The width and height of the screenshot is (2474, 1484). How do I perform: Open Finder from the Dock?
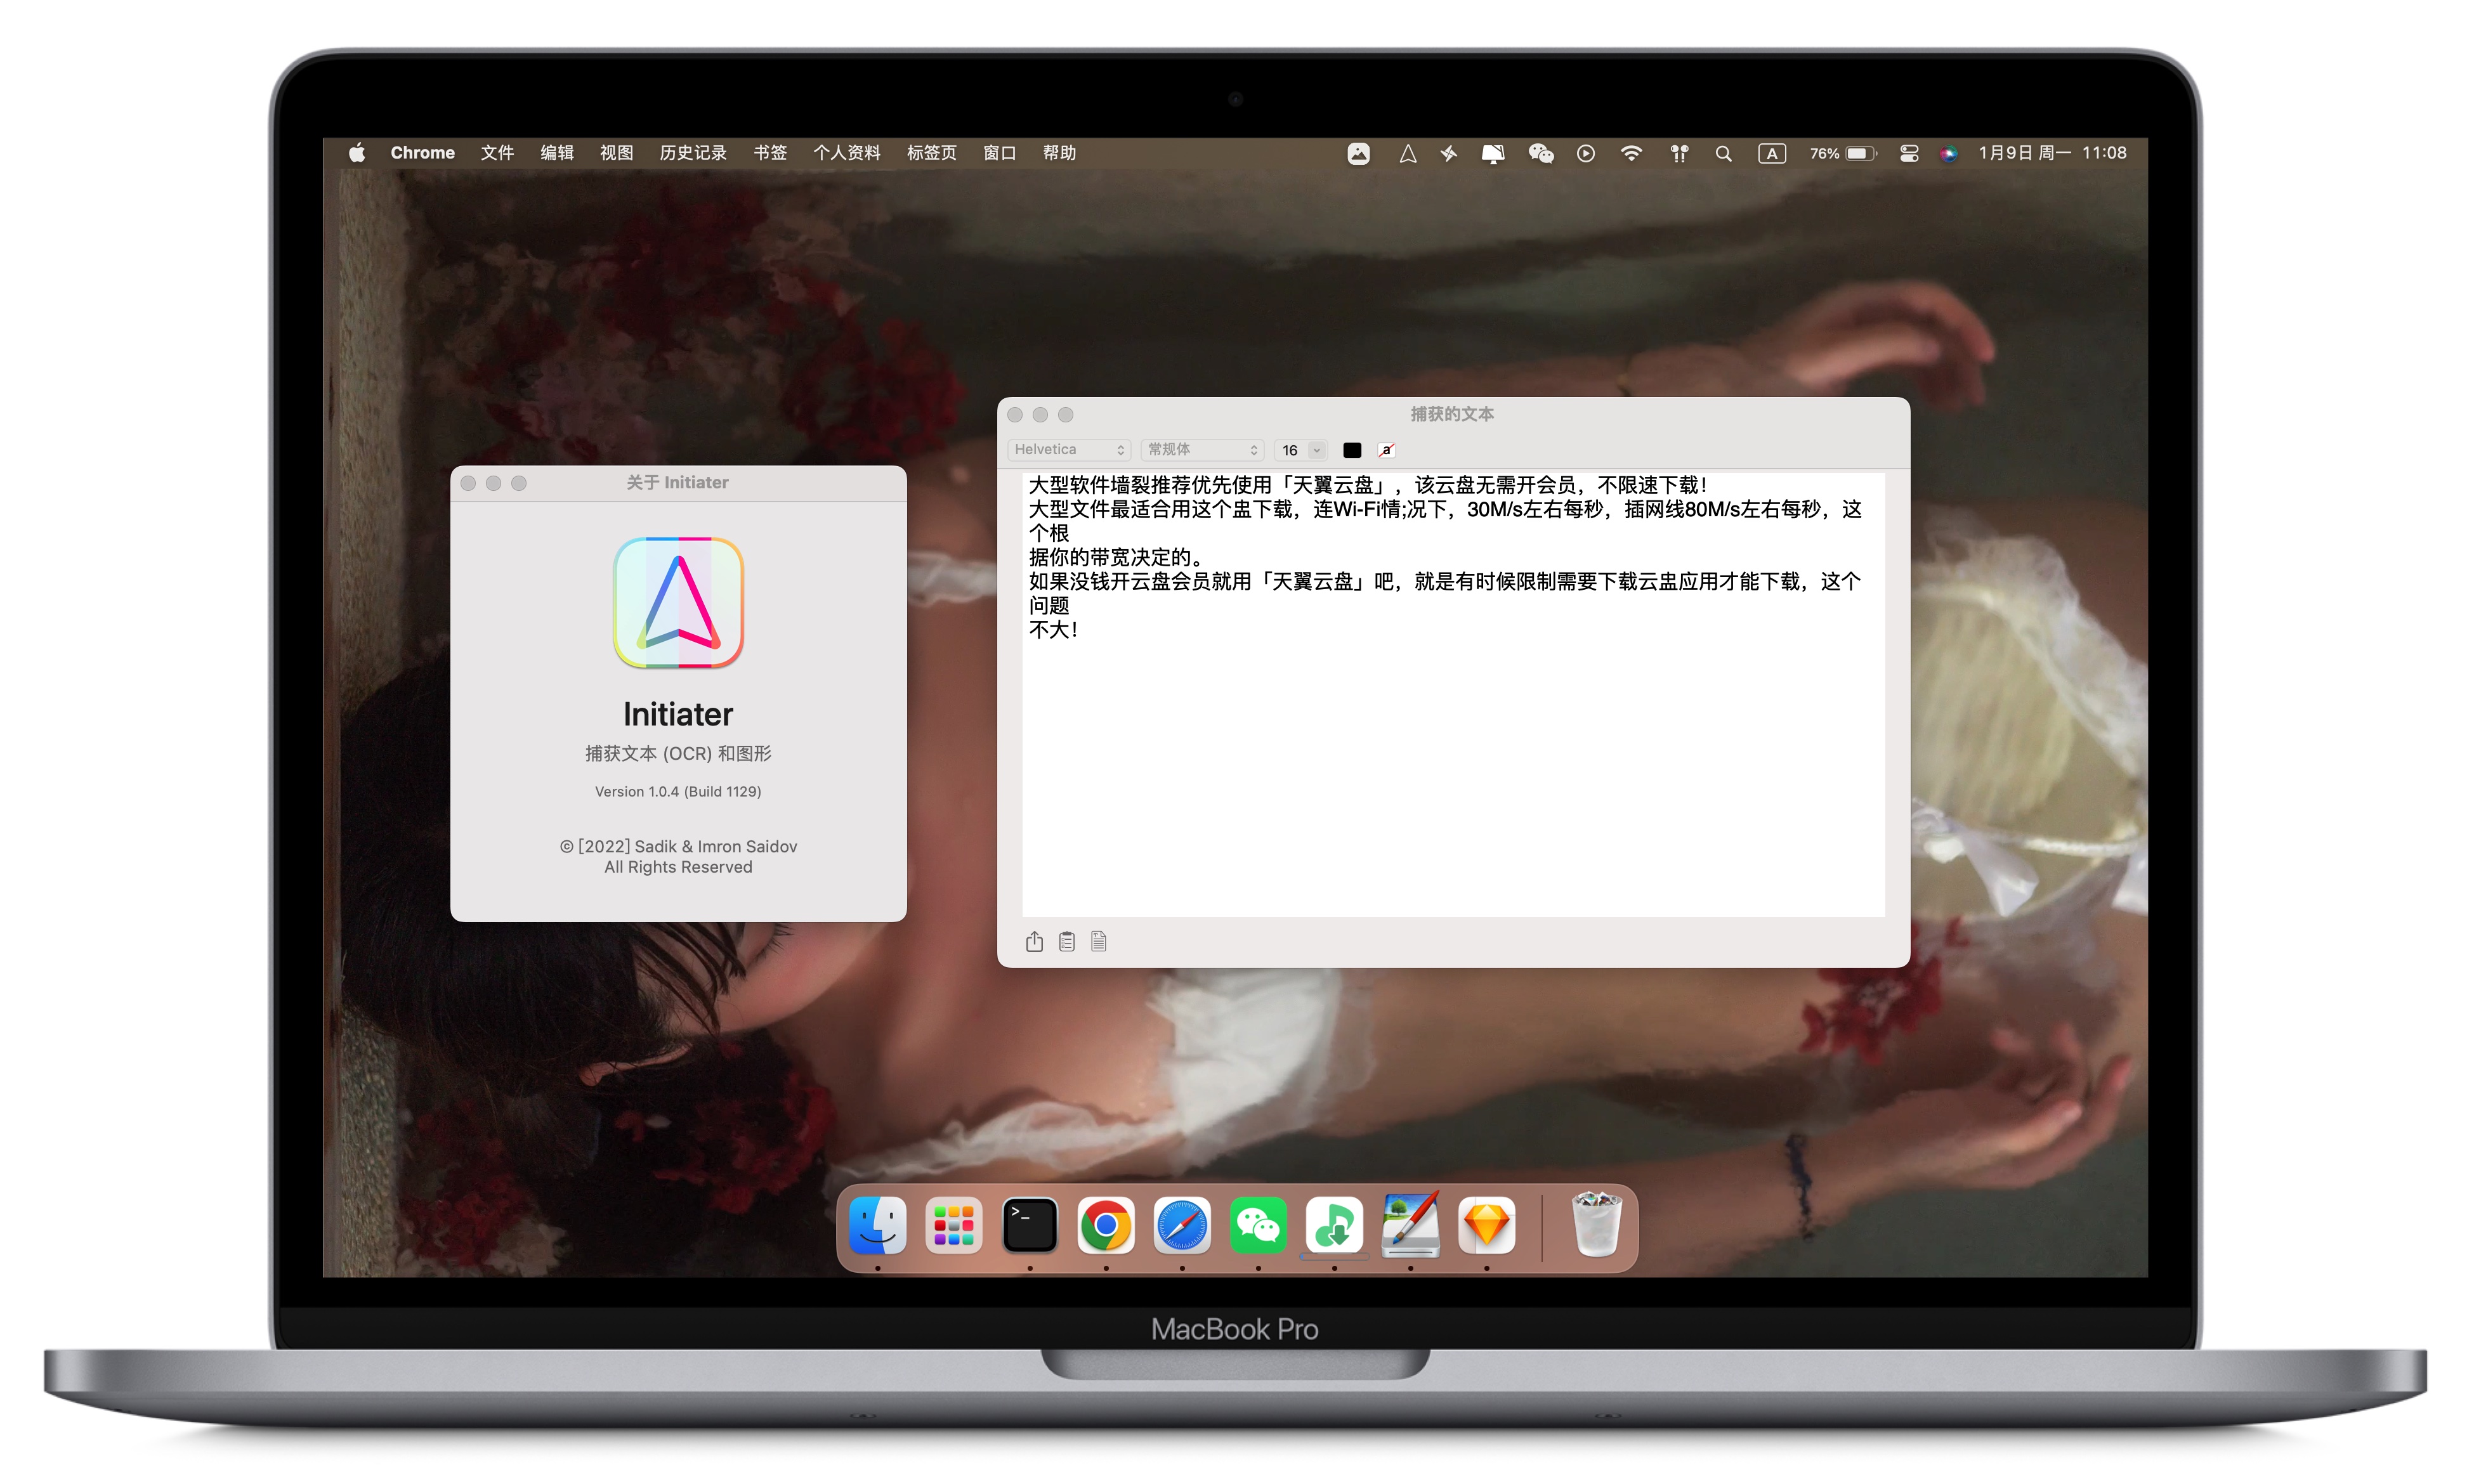pyautogui.click(x=877, y=1224)
